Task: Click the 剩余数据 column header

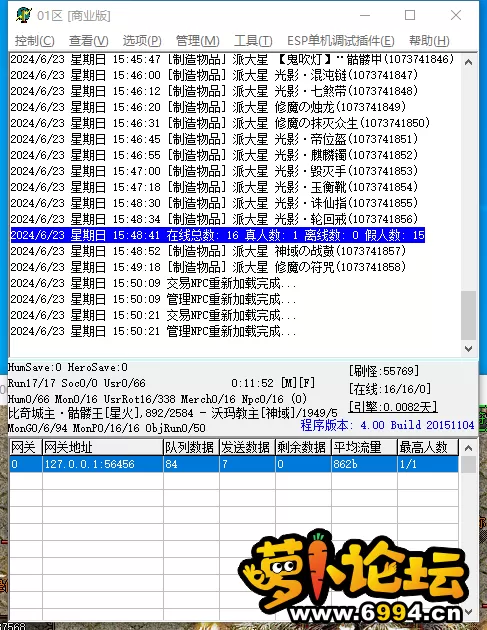Action: 303,447
